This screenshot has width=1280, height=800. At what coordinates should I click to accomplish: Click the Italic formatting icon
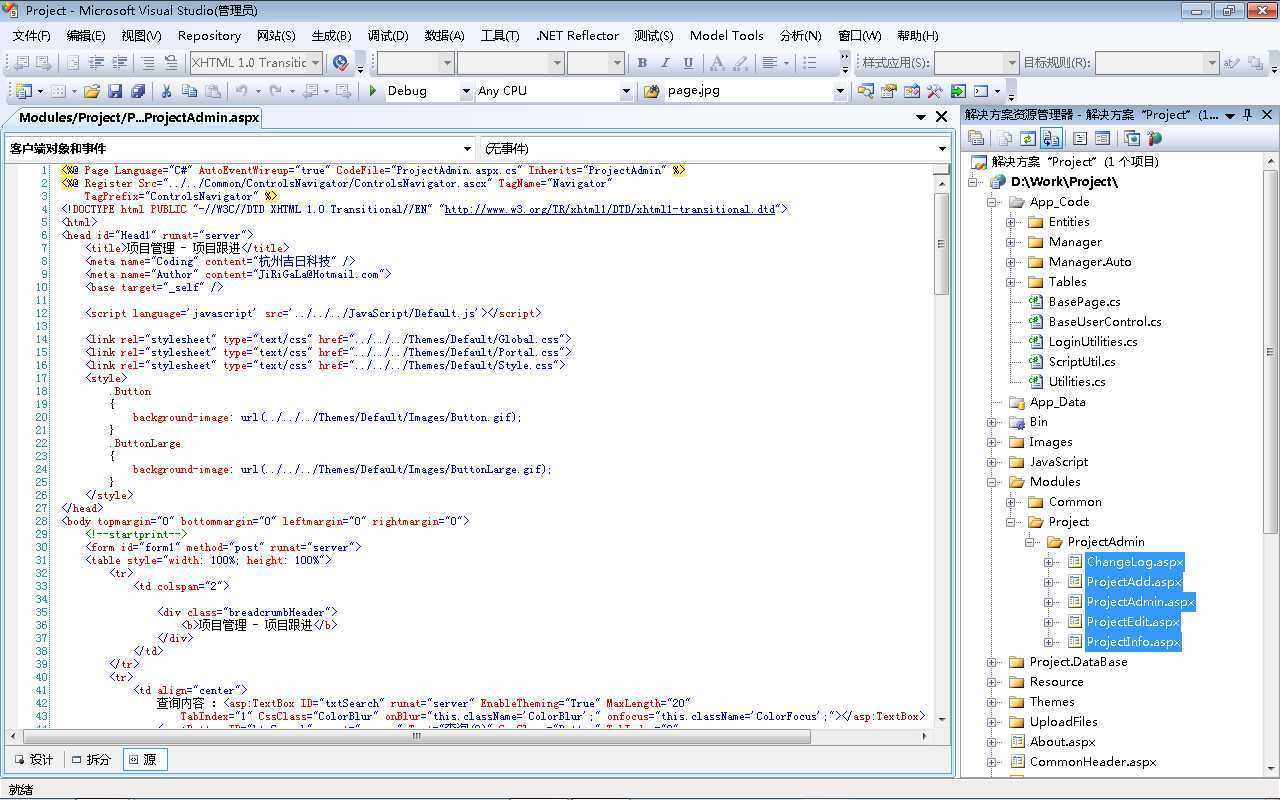(x=665, y=63)
